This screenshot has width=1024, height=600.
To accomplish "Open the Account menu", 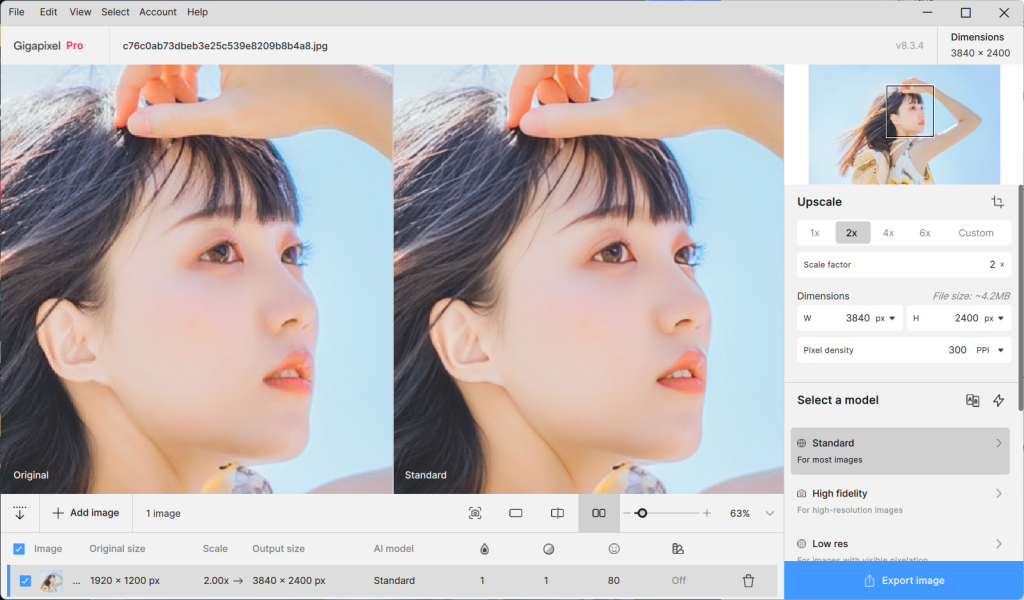I will click(157, 11).
